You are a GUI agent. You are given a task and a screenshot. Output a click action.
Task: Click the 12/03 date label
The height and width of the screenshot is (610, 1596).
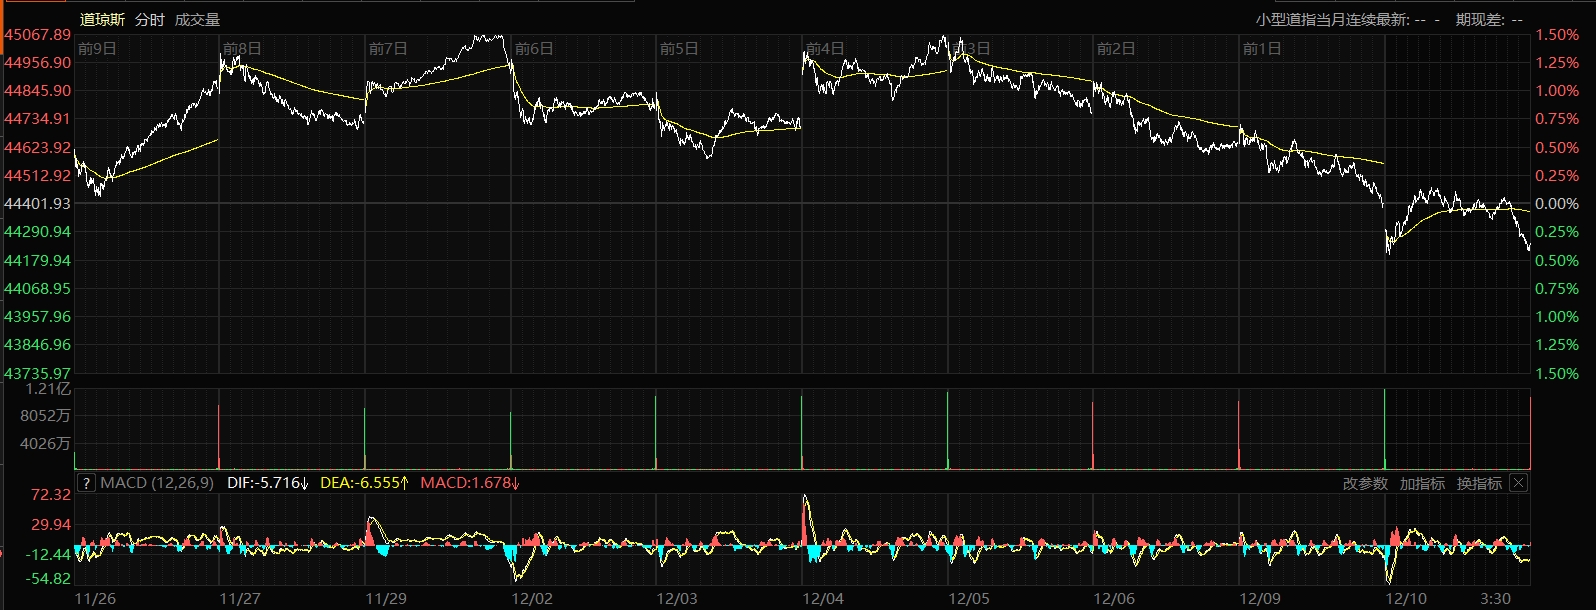click(x=677, y=598)
